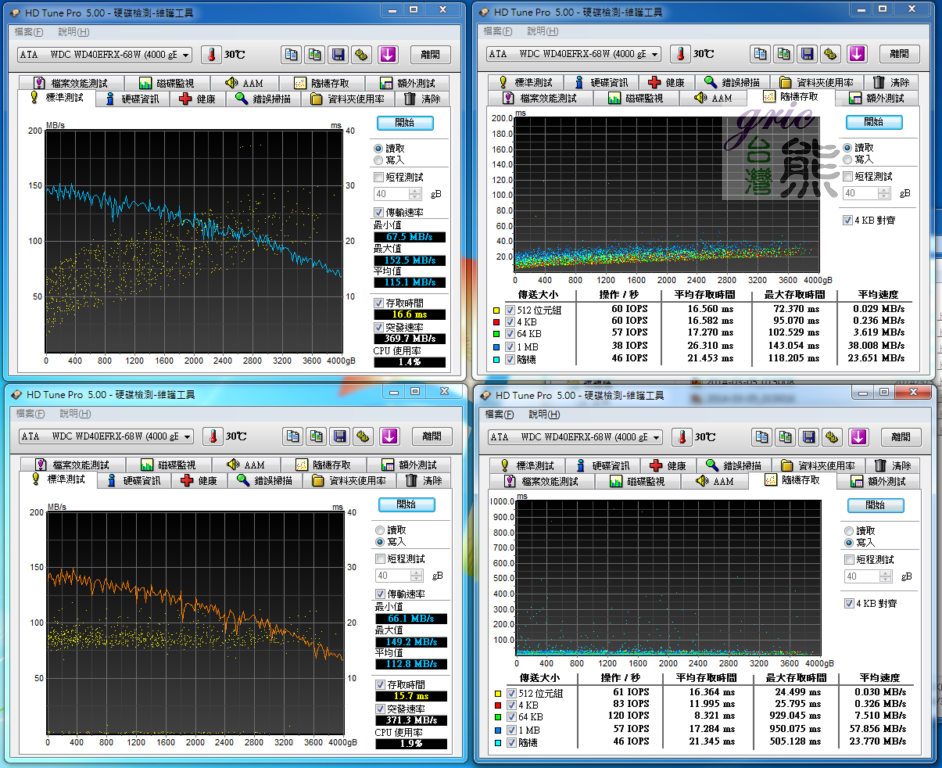Select 寫入 radio in top-left window

tap(378, 159)
